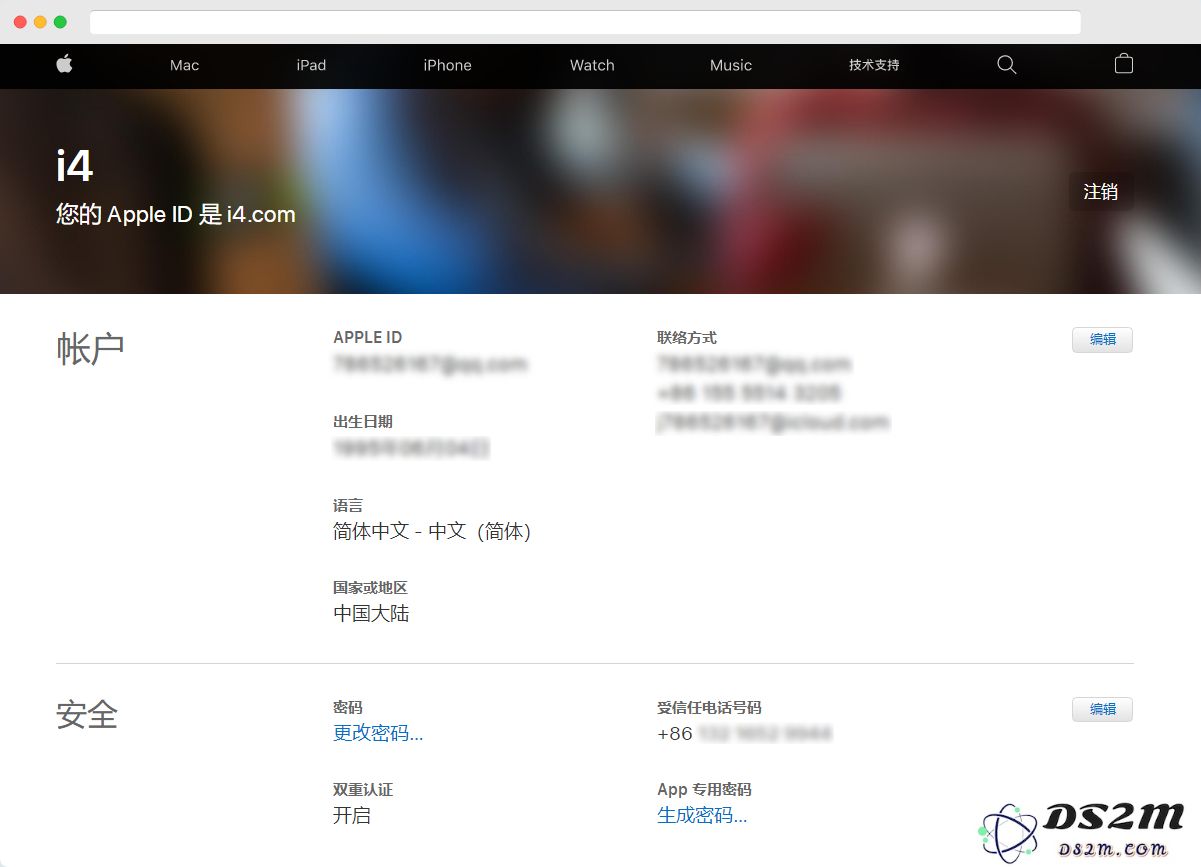Click the 出生日期 label
This screenshot has height=867, width=1201.
click(x=363, y=421)
